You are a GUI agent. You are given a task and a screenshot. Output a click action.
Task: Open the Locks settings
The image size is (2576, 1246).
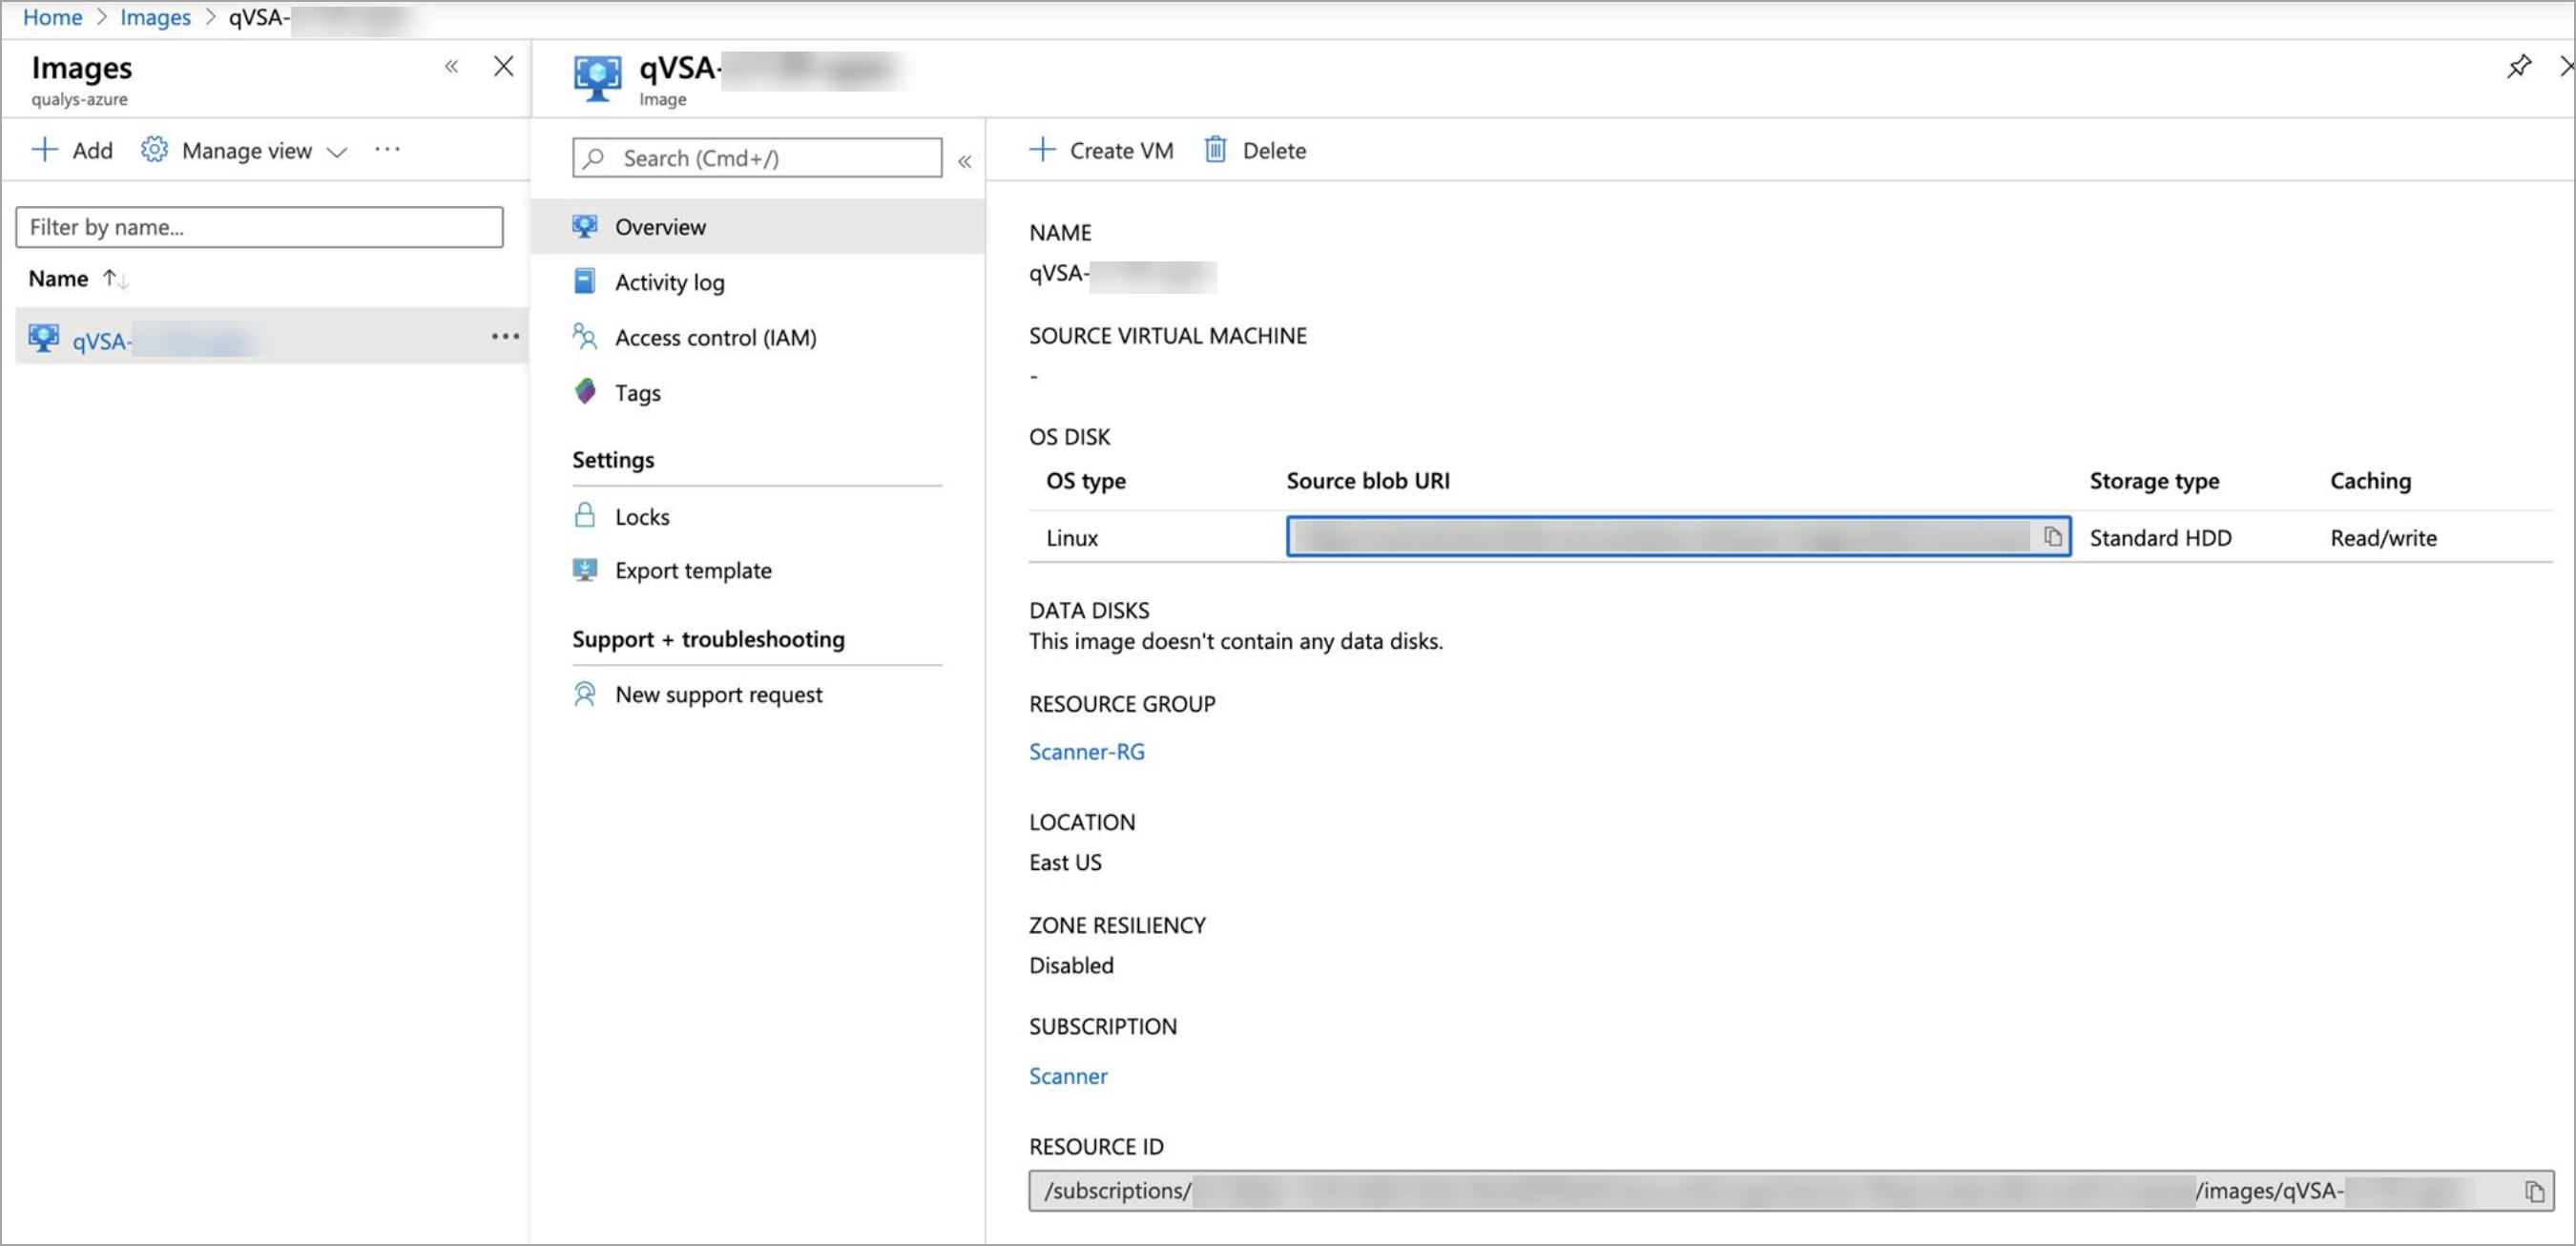pos(640,516)
